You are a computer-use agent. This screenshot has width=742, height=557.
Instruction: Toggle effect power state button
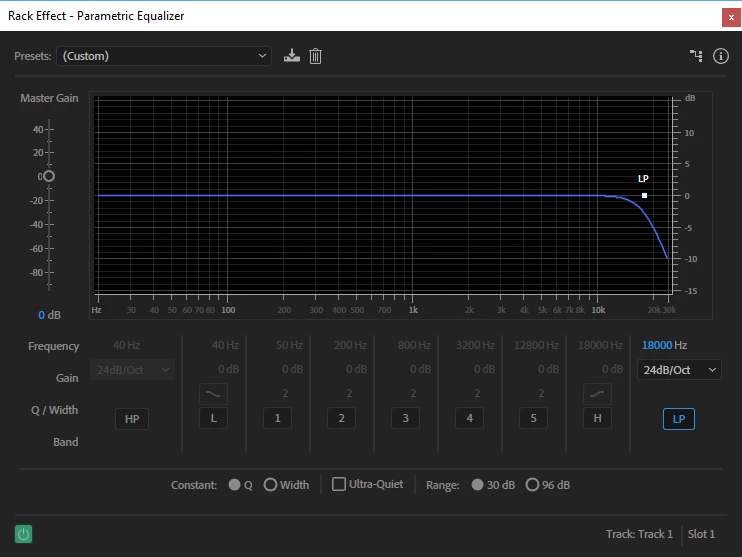click(24, 534)
